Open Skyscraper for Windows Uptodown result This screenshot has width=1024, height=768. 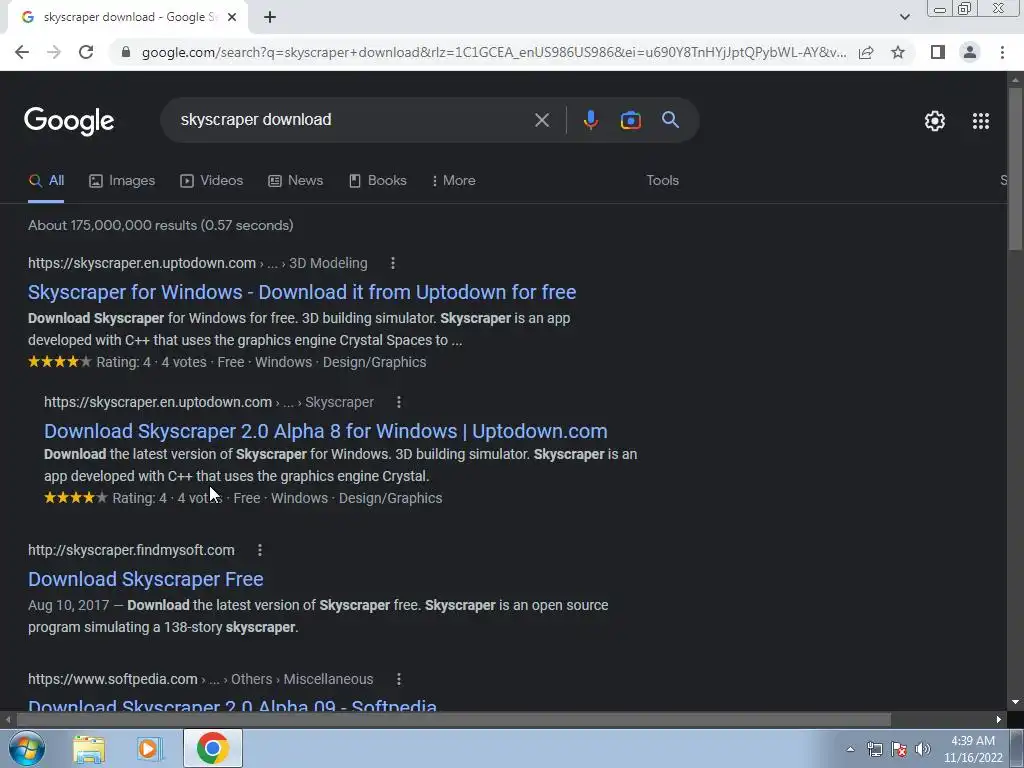(x=302, y=292)
